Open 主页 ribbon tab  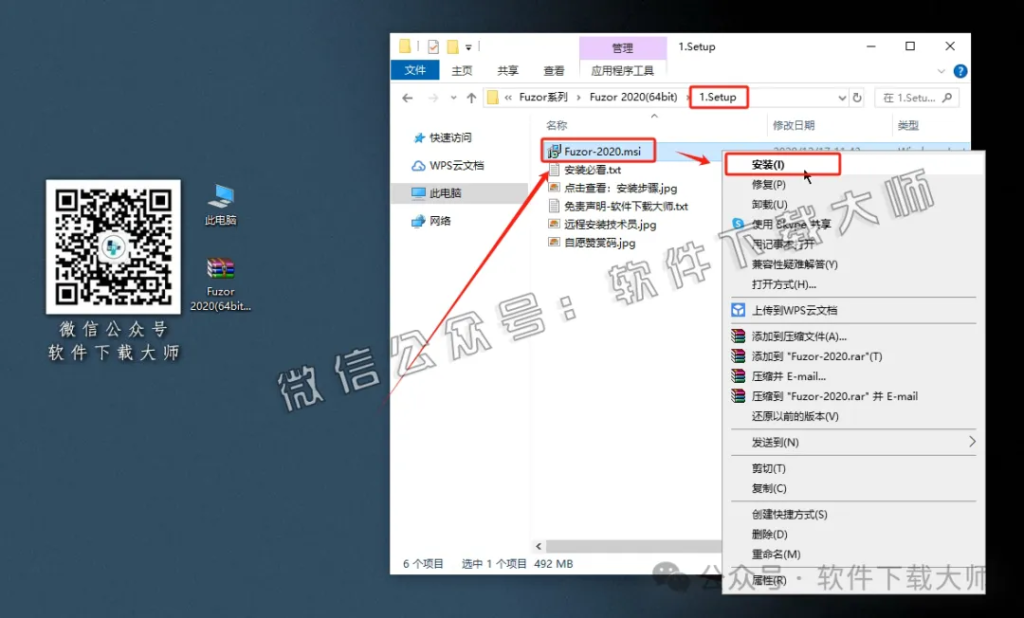[x=462, y=71]
